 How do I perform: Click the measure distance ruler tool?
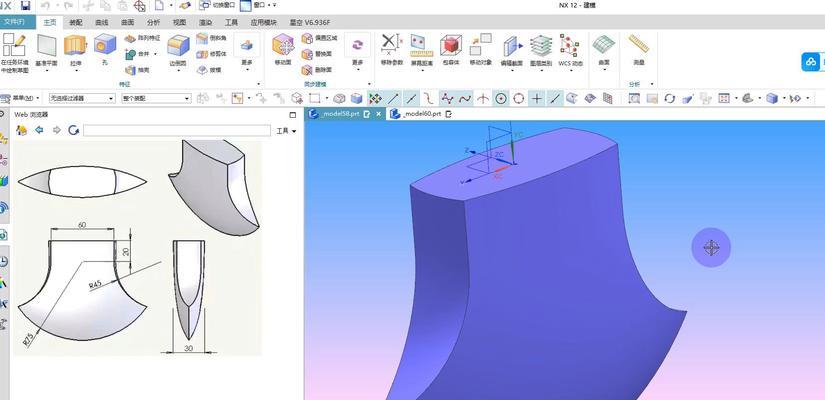pyautogui.click(x=421, y=49)
